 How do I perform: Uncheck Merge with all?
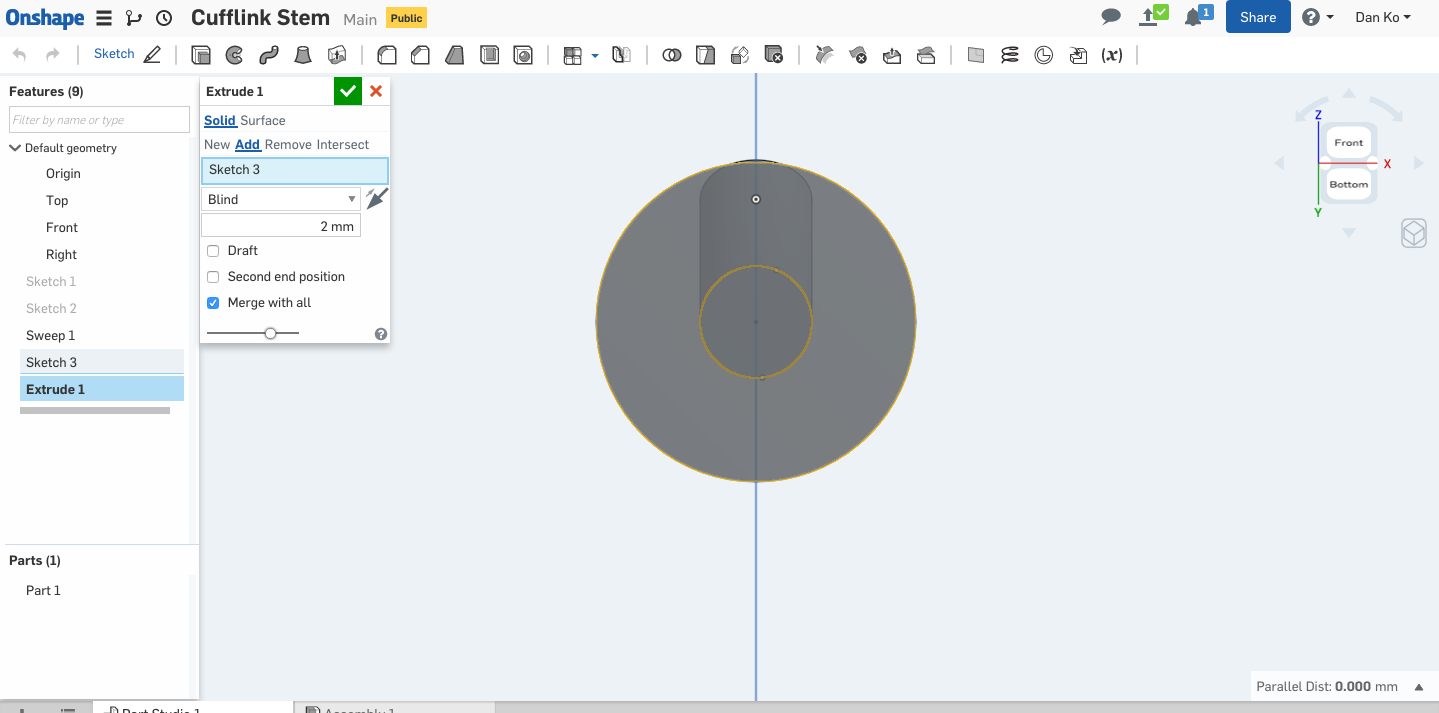[x=213, y=303]
